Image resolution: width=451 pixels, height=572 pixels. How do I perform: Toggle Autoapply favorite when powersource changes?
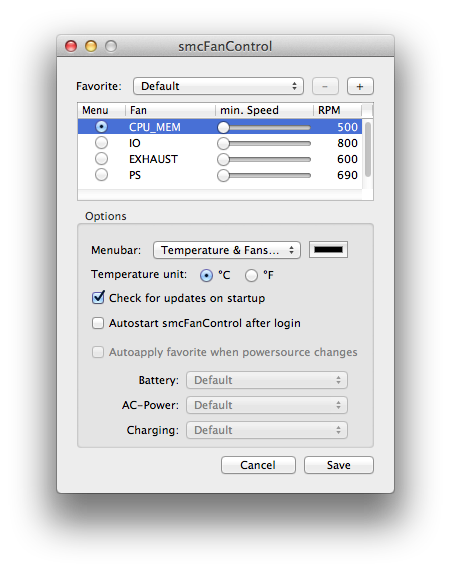click(x=98, y=352)
